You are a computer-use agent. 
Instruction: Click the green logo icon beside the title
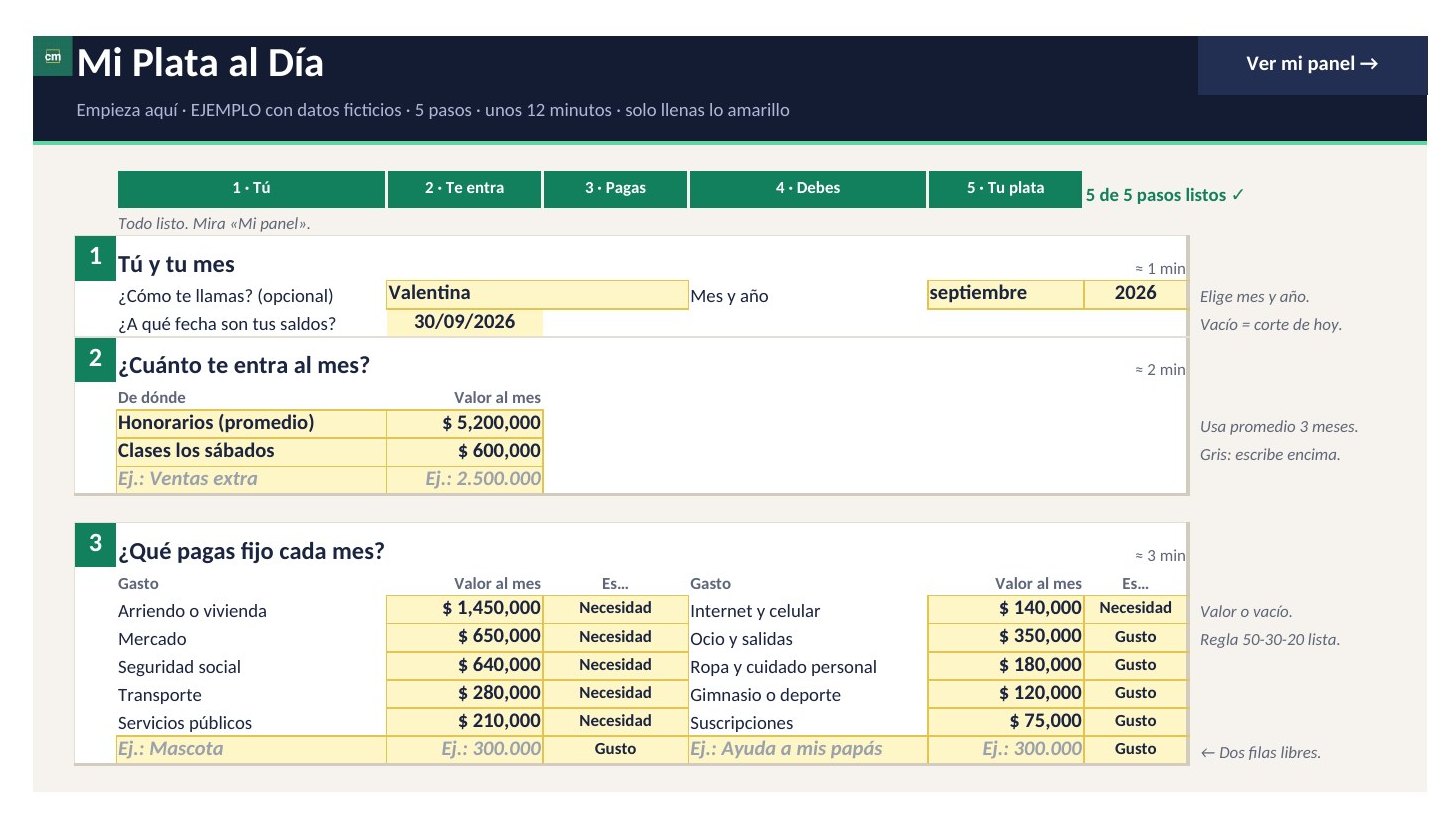53,57
